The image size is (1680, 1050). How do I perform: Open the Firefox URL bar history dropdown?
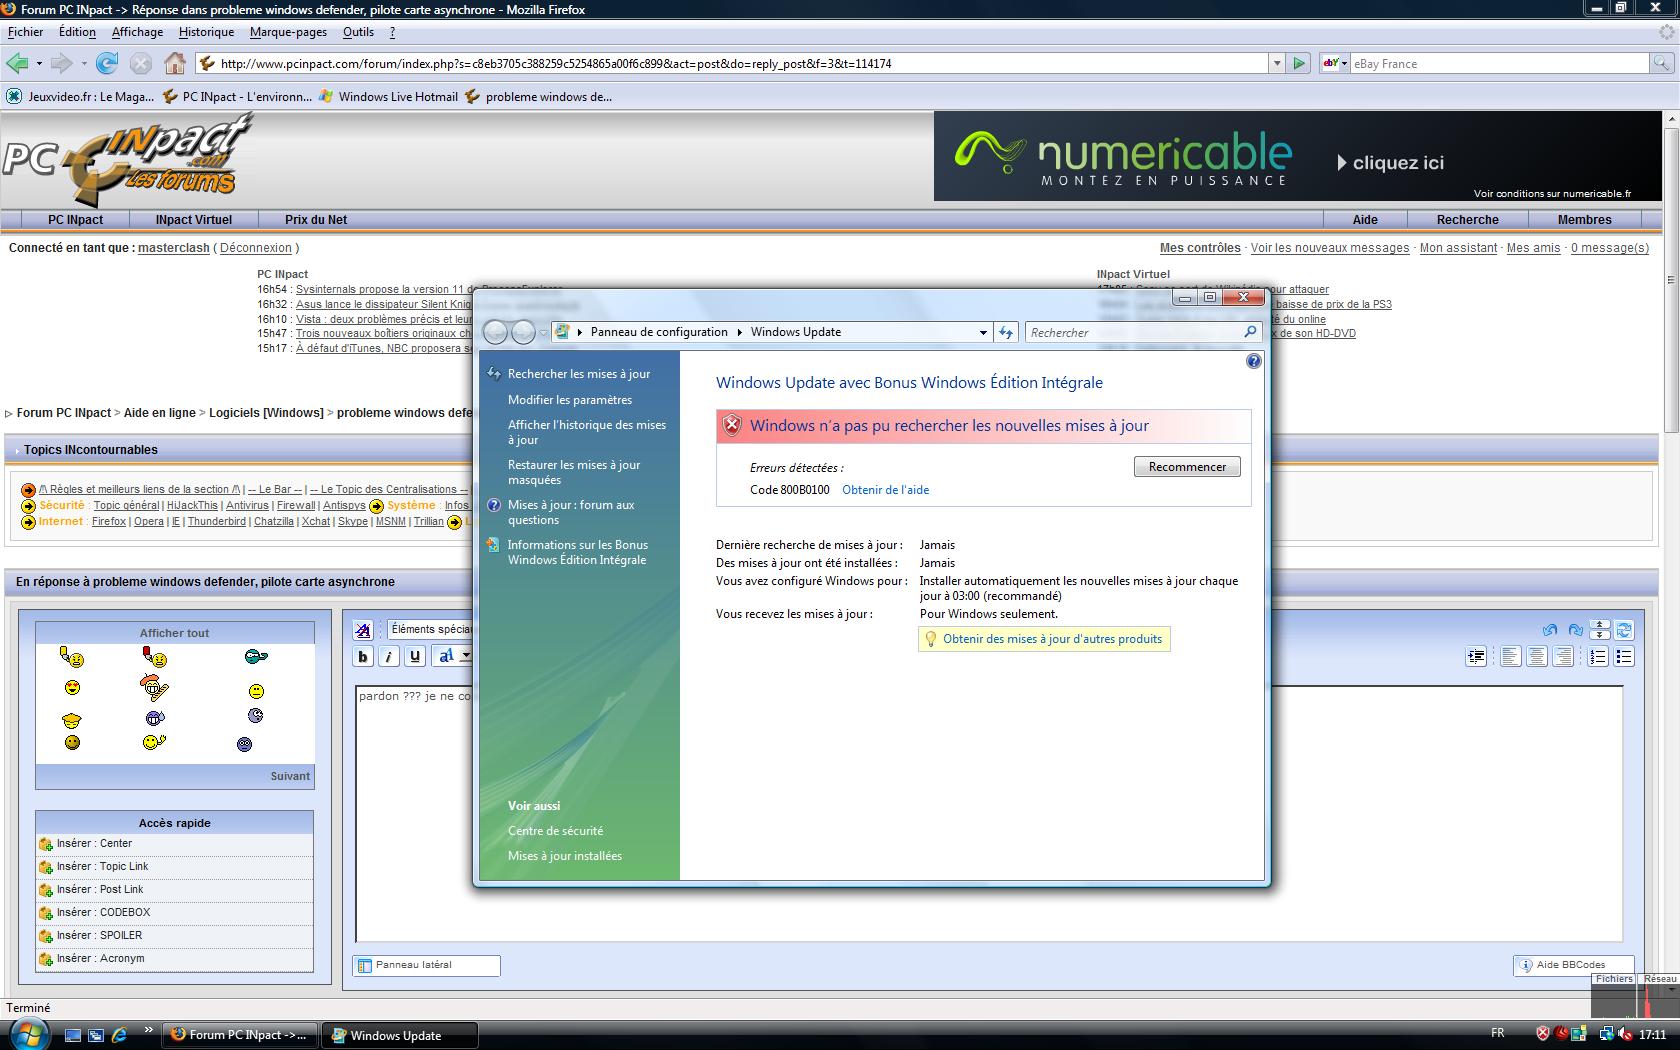pos(1277,64)
